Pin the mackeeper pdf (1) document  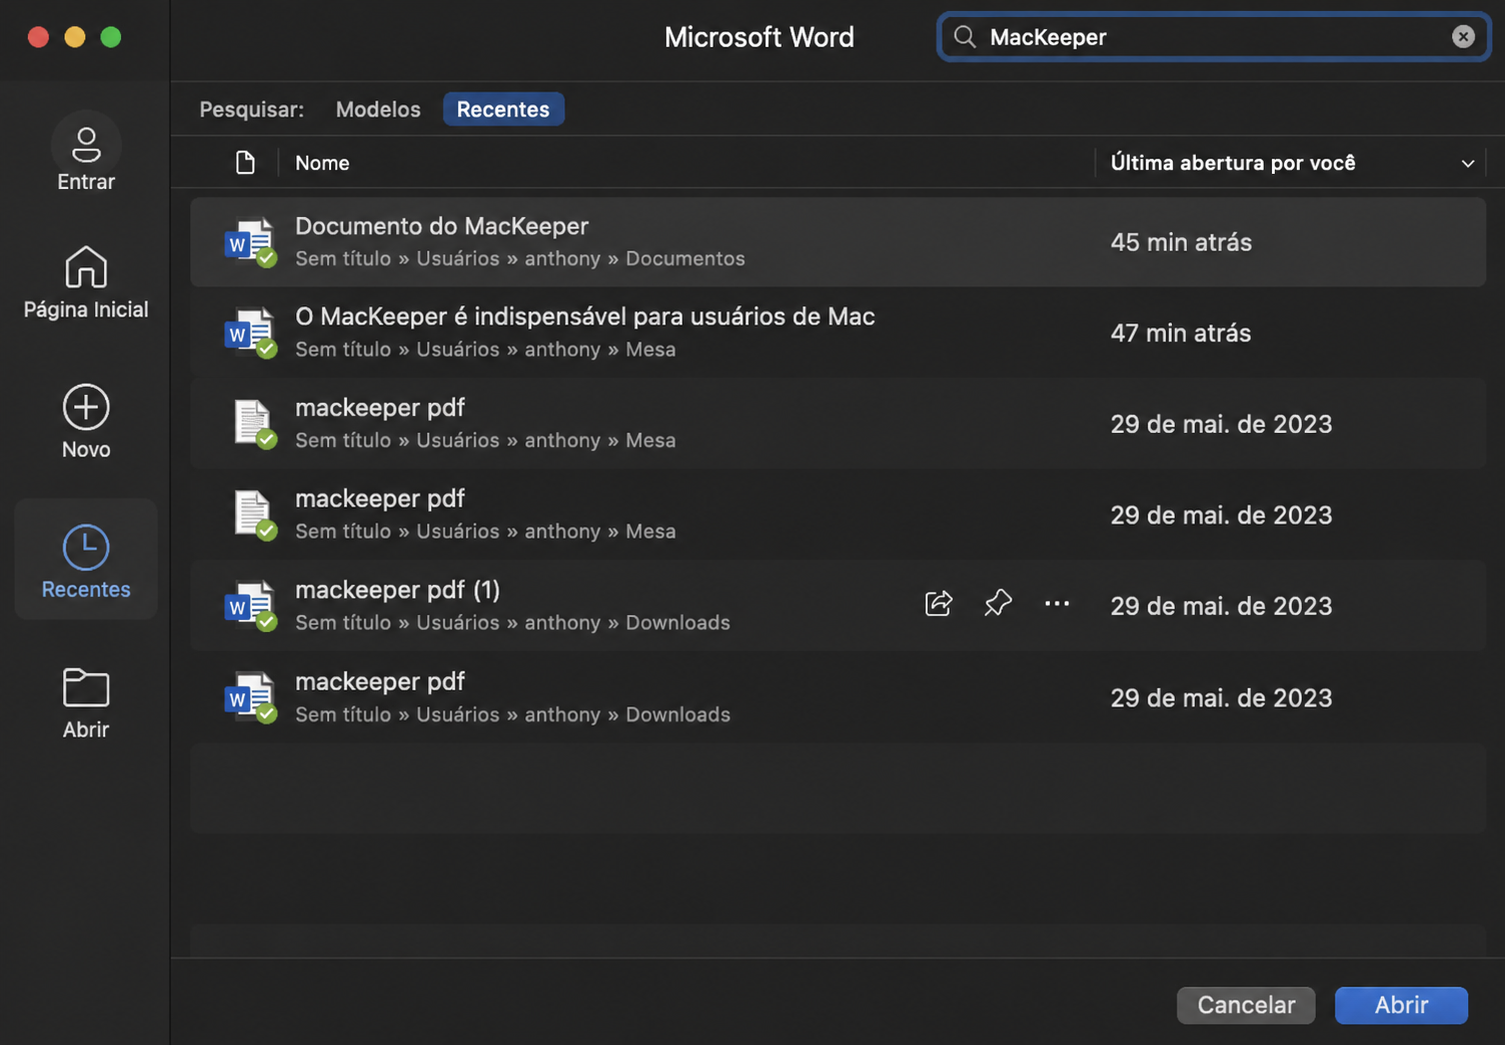pyautogui.click(x=998, y=603)
